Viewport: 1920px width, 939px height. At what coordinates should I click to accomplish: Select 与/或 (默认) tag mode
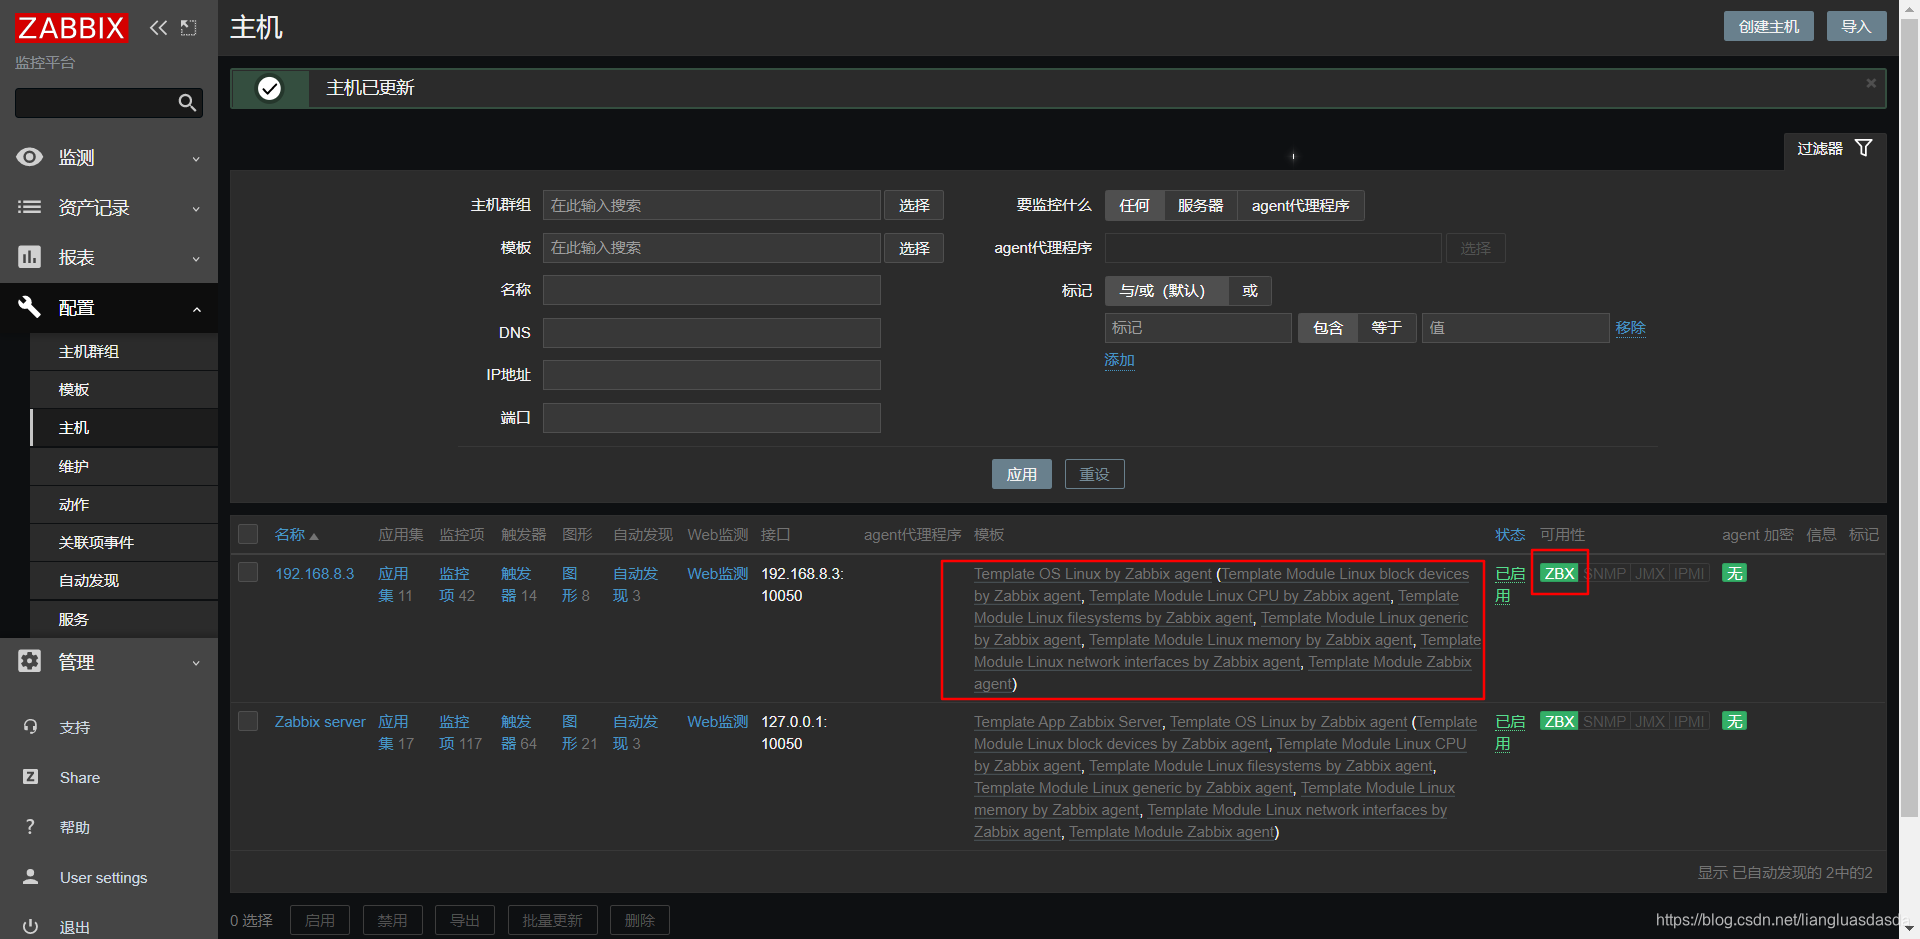click(x=1166, y=291)
